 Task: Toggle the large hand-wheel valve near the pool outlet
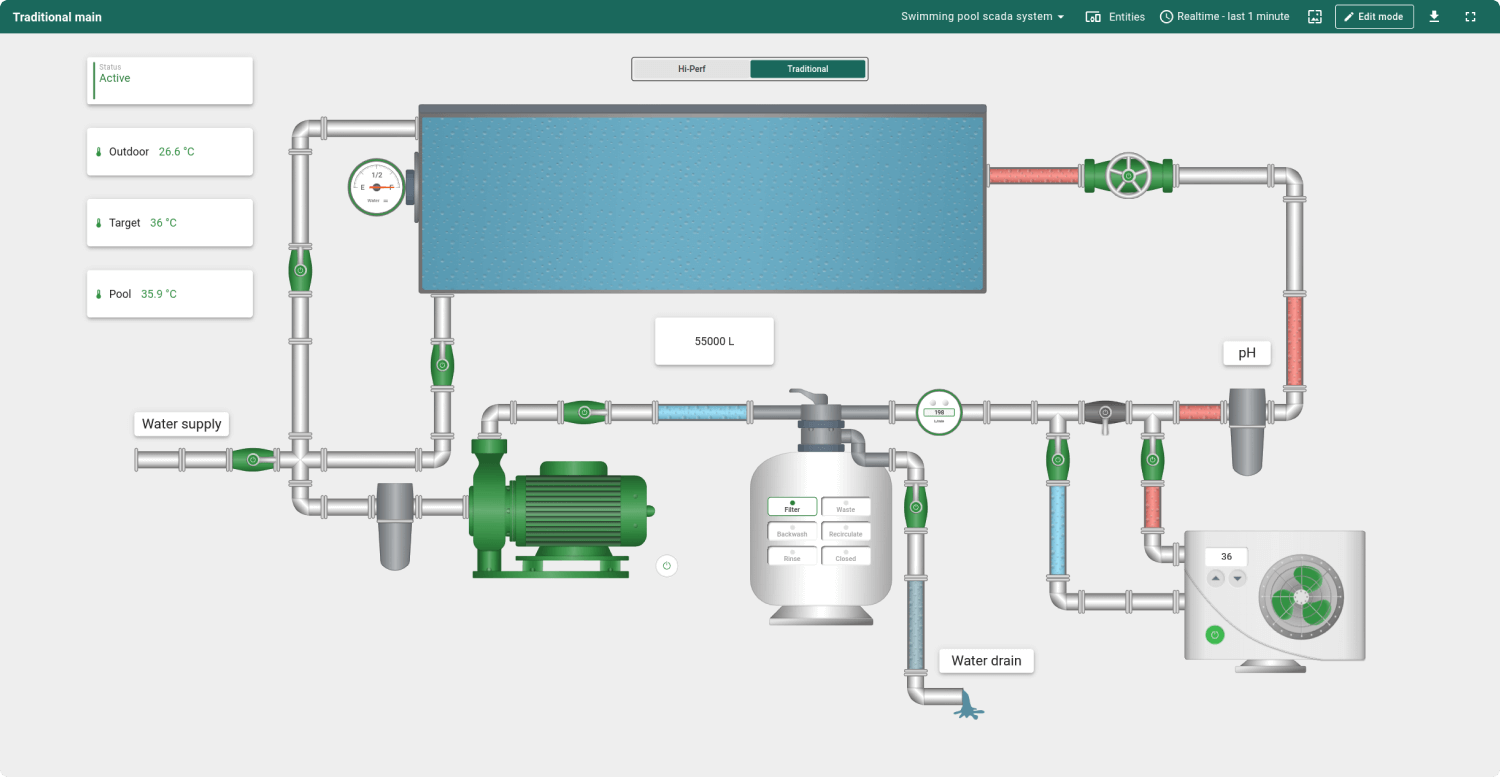(x=1128, y=176)
